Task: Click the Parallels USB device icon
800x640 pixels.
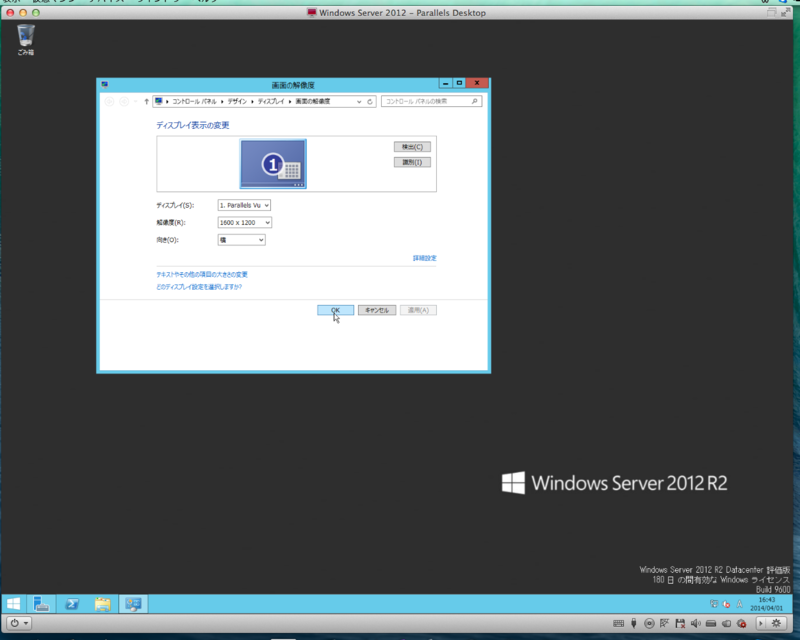Action: click(x=634, y=623)
